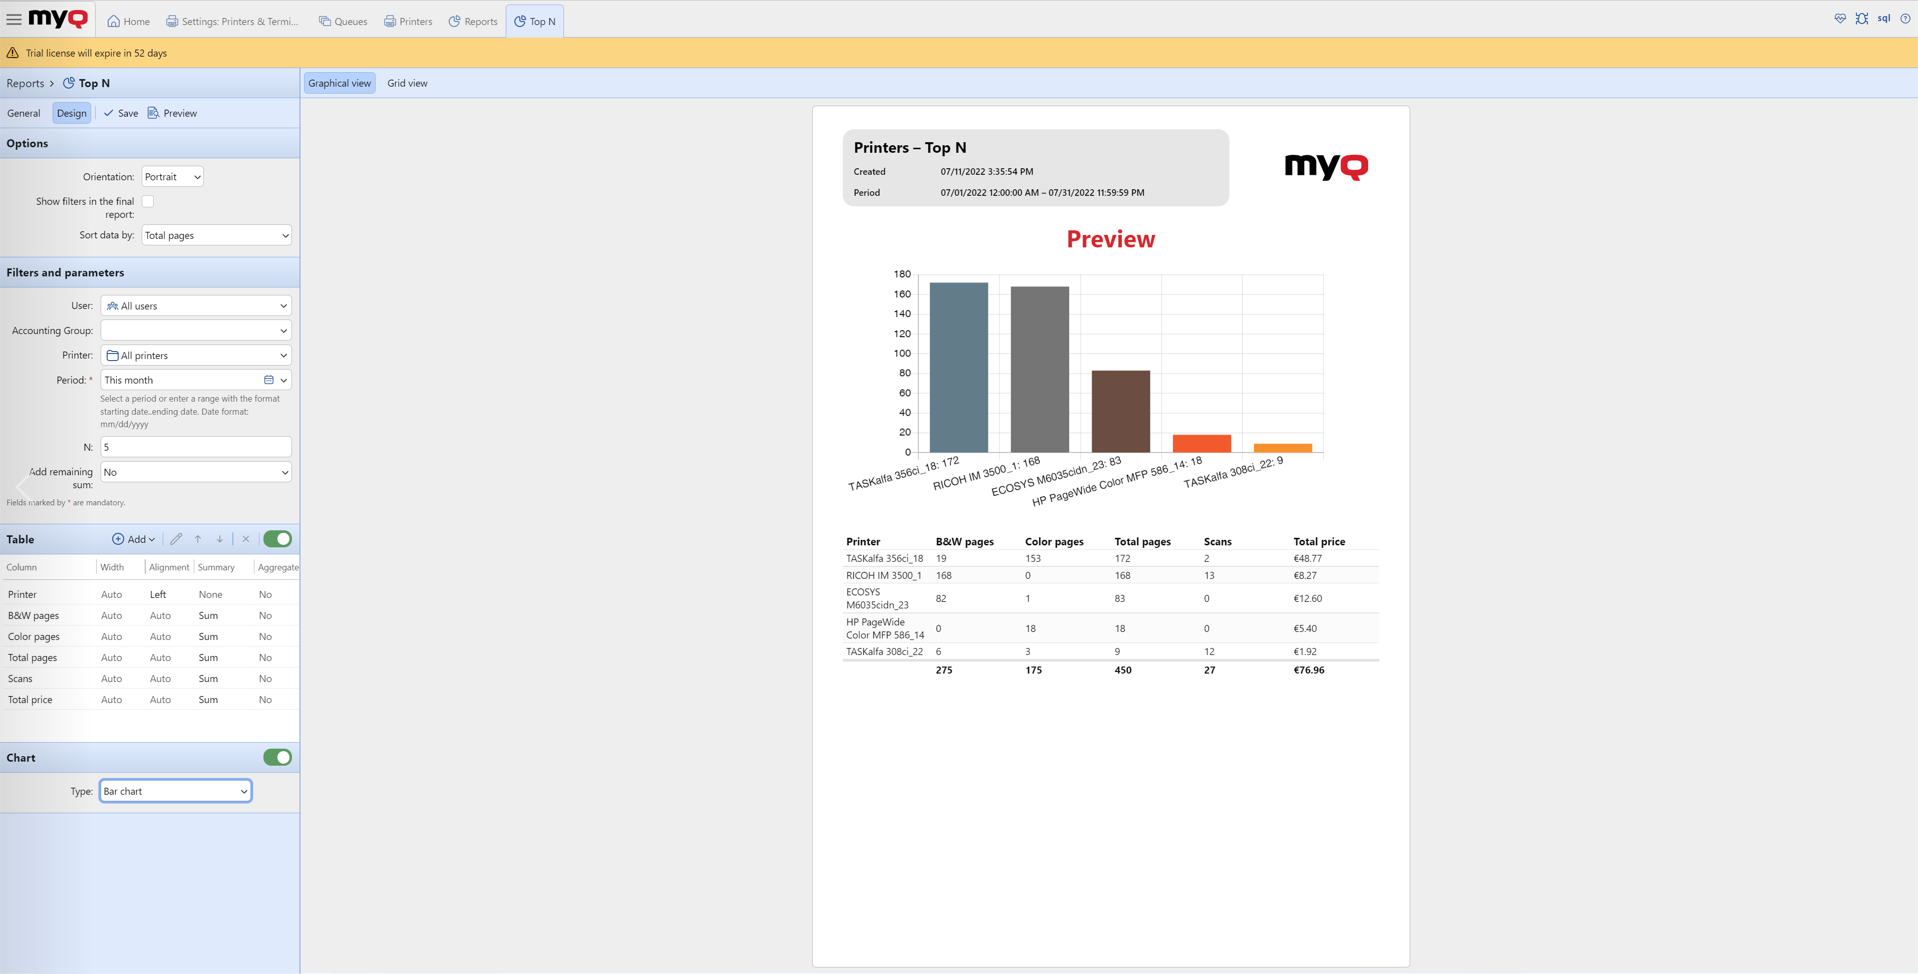This screenshot has width=1918, height=974.
Task: Open the Printer filter dropdown
Action: (x=196, y=356)
